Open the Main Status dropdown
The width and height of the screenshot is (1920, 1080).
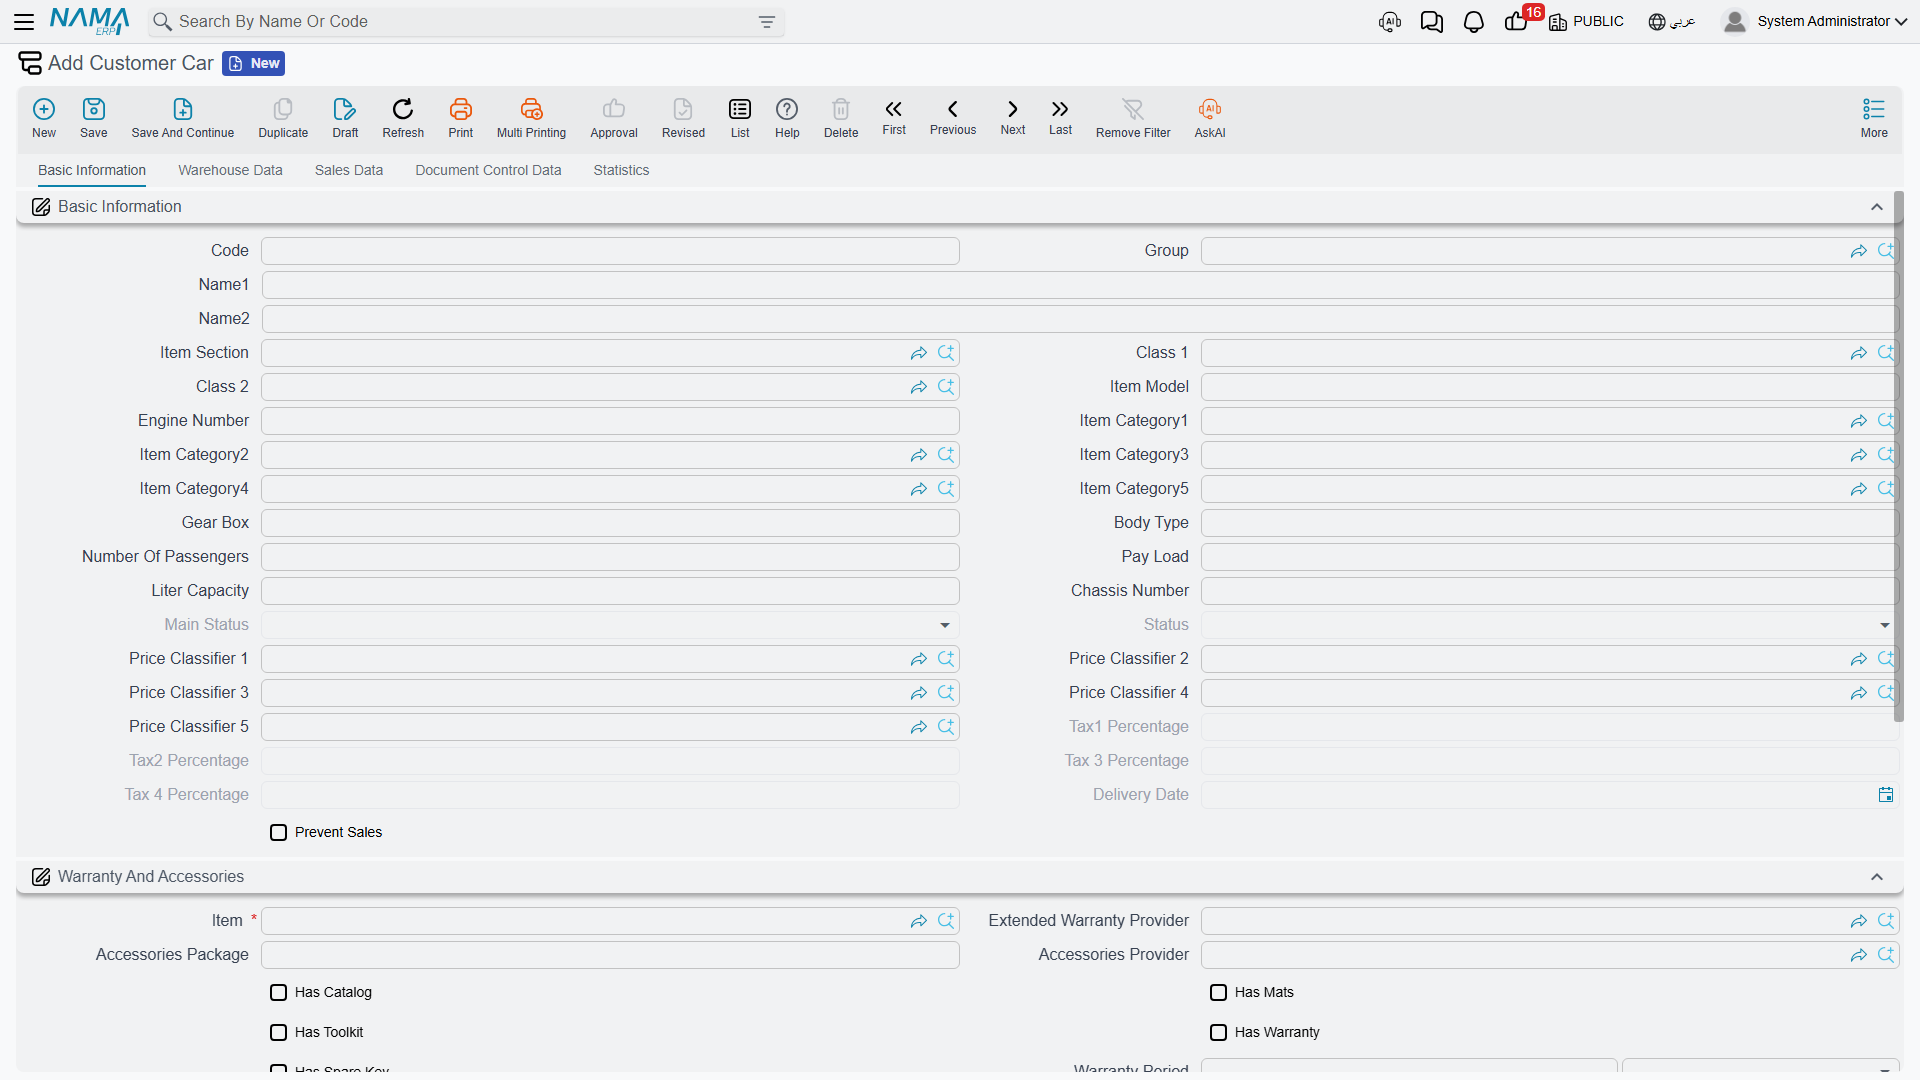(x=944, y=625)
